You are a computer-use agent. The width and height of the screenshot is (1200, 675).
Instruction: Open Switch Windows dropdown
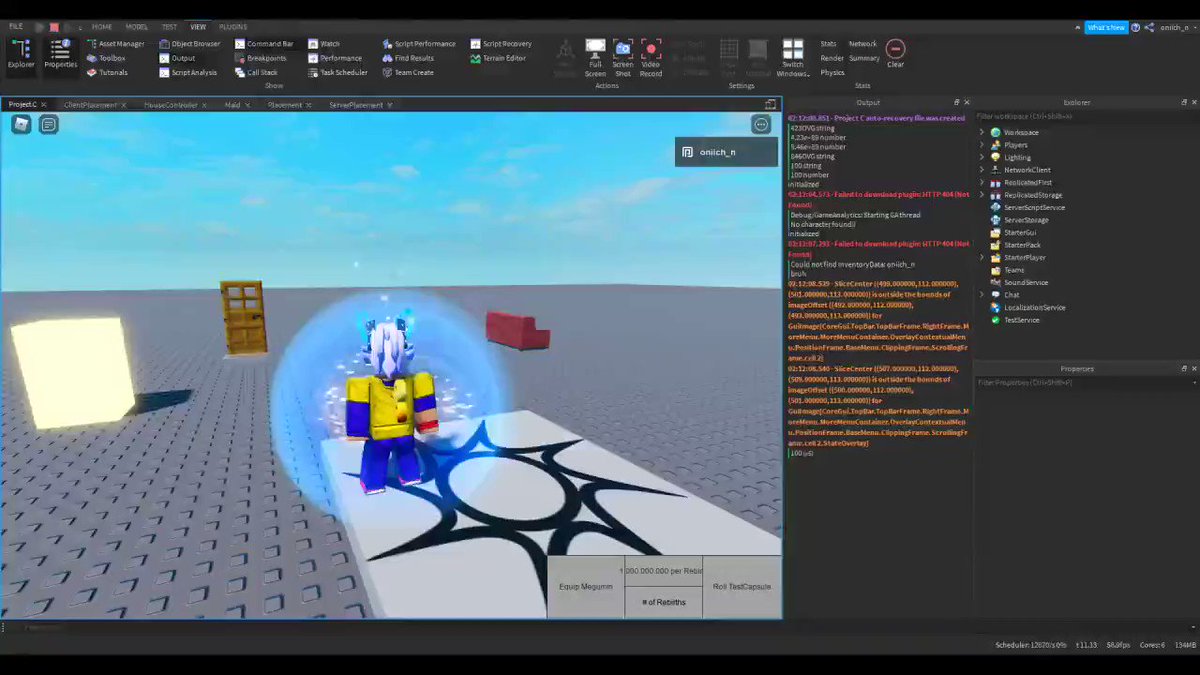(x=793, y=58)
